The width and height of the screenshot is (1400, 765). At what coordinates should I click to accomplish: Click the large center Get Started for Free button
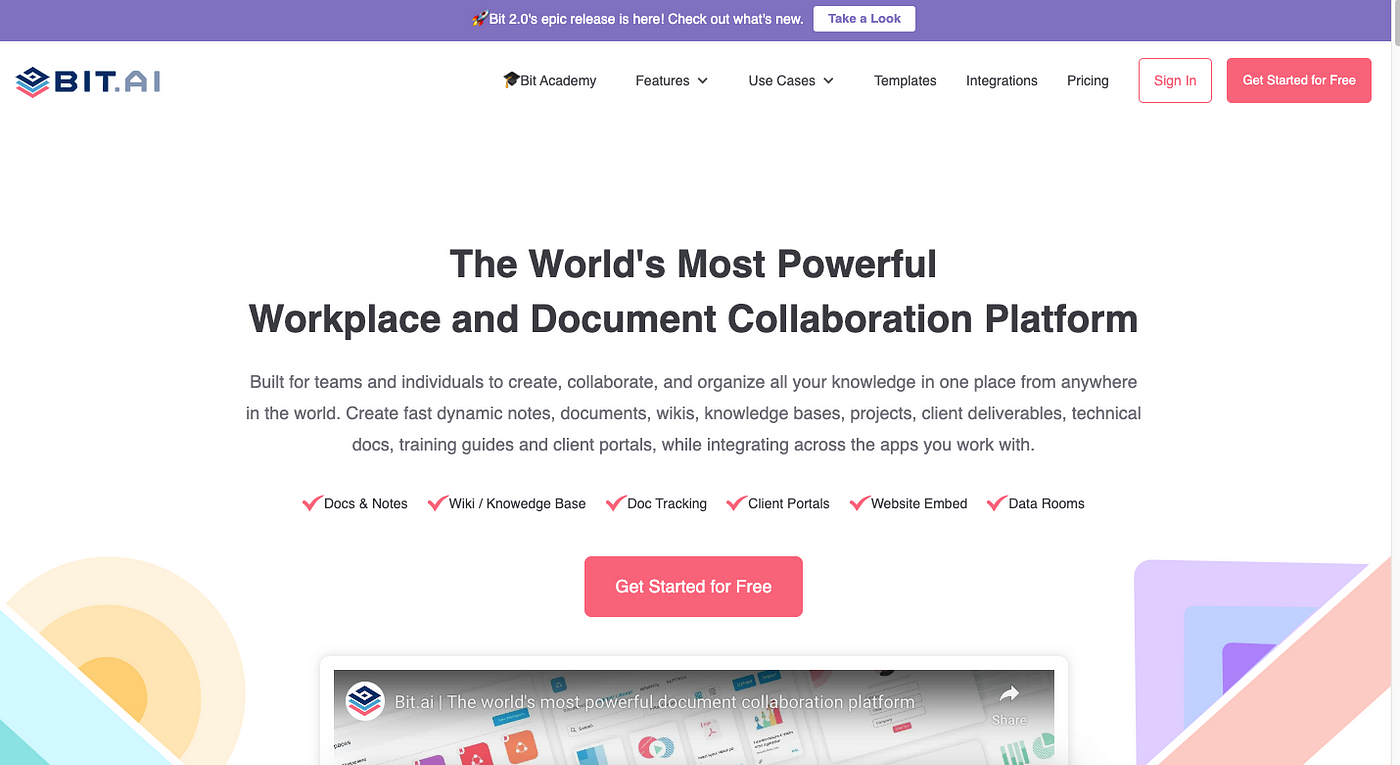coord(693,587)
